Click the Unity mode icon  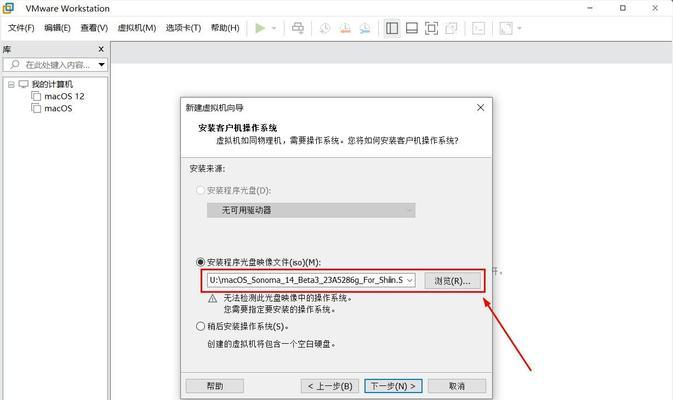coord(451,28)
